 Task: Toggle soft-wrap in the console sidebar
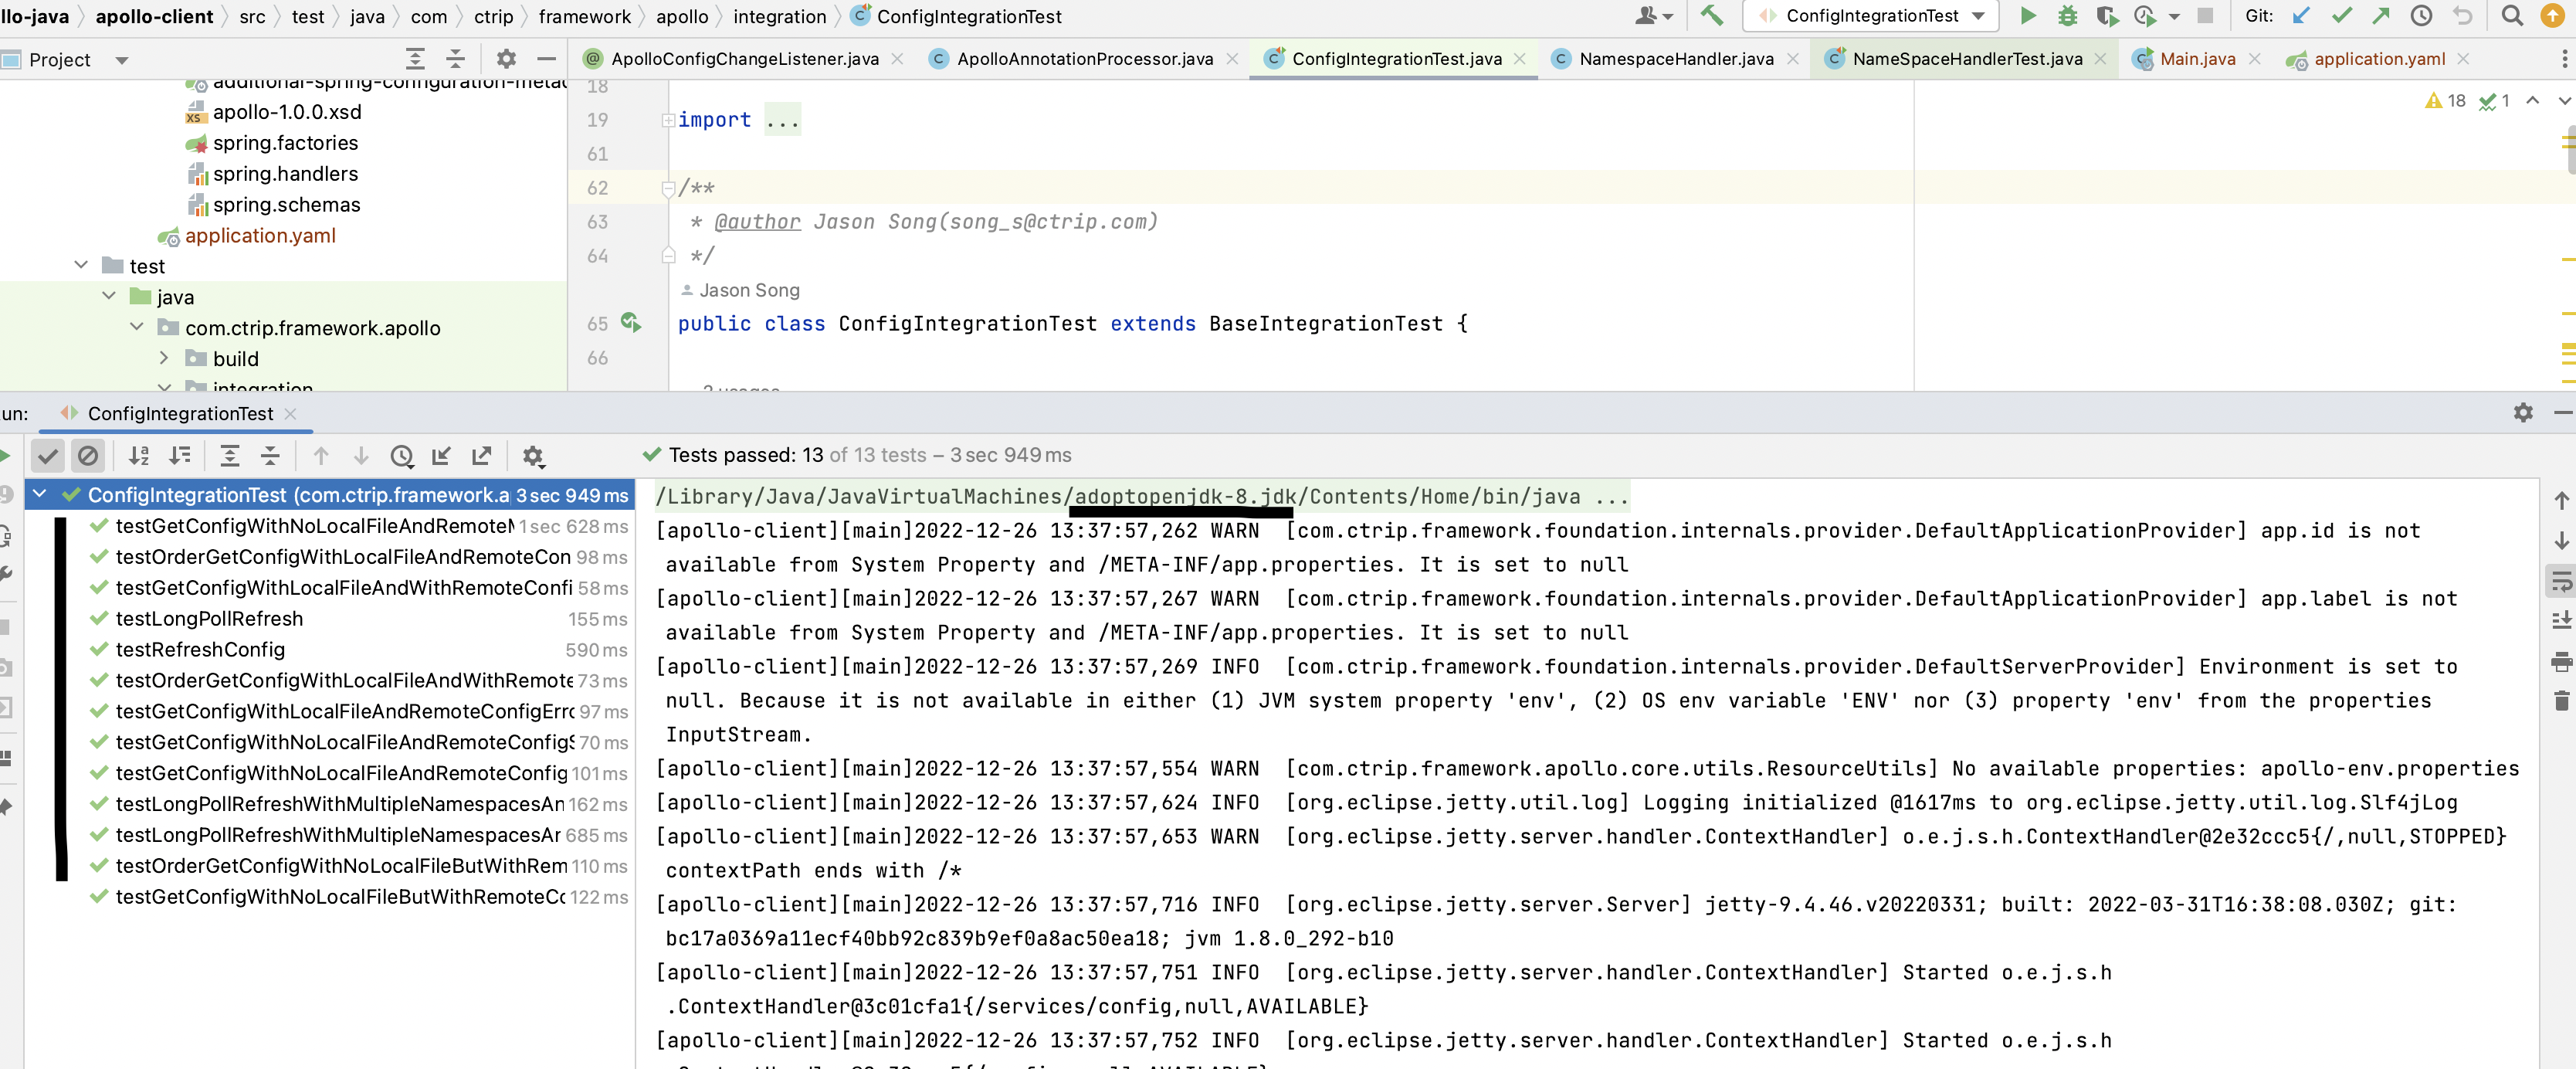click(x=2561, y=580)
